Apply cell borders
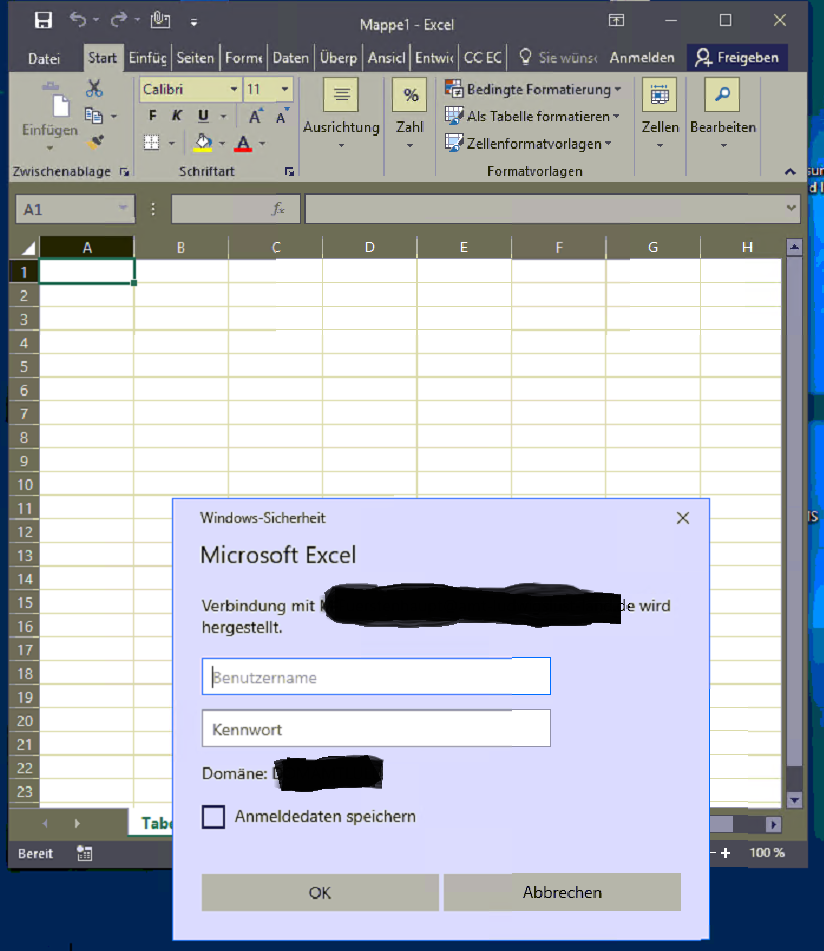Screen dimensions: 824x951 [x=152, y=143]
